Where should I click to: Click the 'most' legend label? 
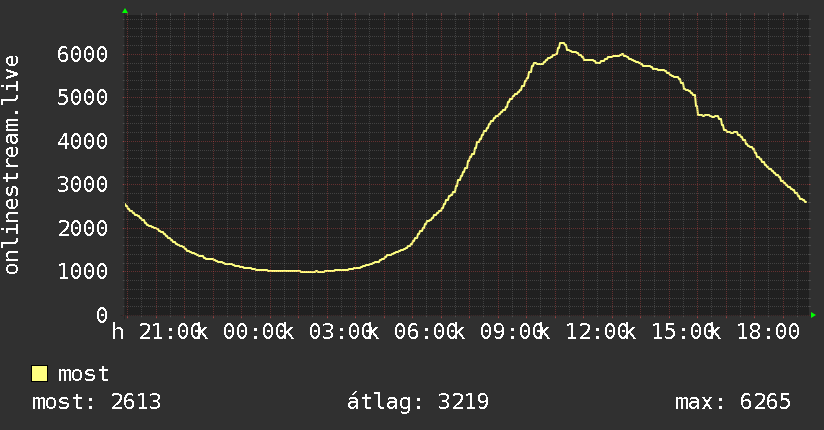coord(83,374)
